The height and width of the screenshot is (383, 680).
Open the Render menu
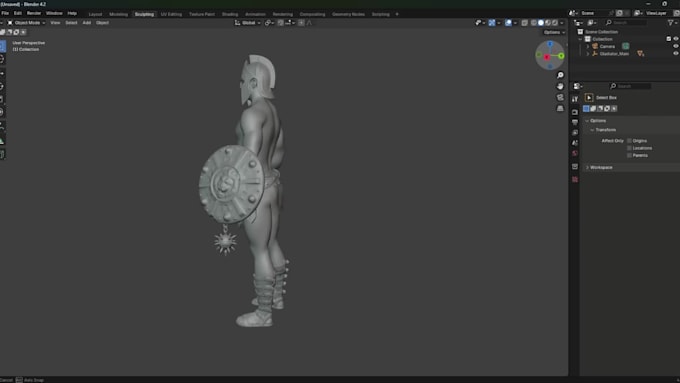tap(34, 13)
